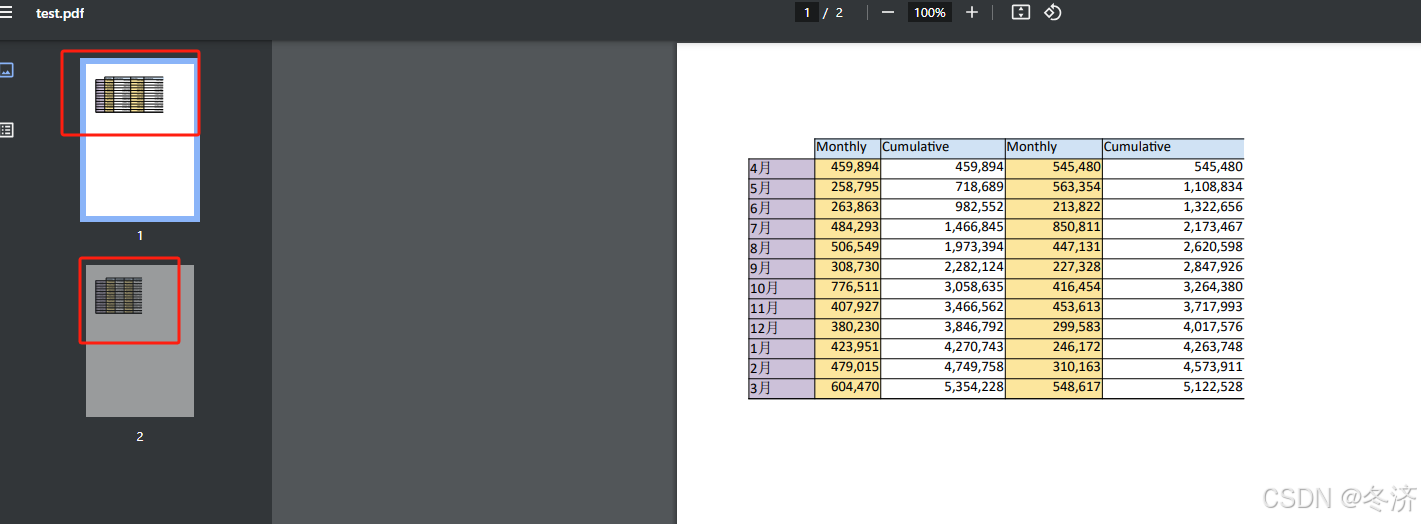
Task: Click the cell value 4,270,743
Action: click(x=974, y=347)
